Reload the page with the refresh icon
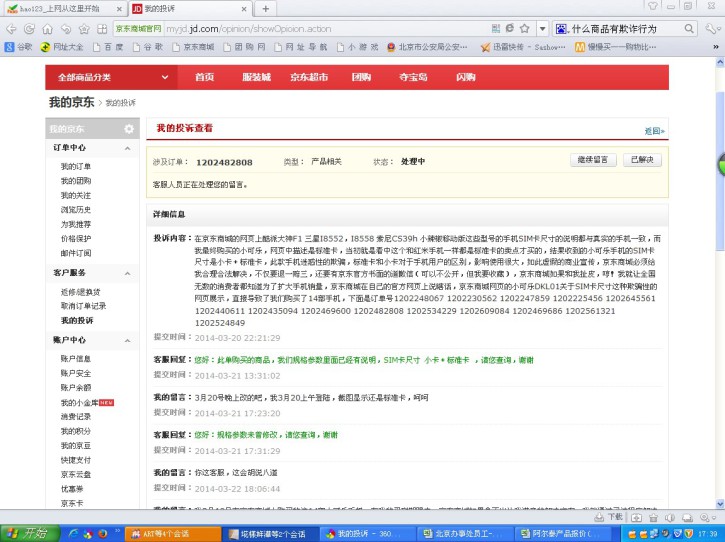Viewport: 725px width, 542px height. [x=29, y=29]
